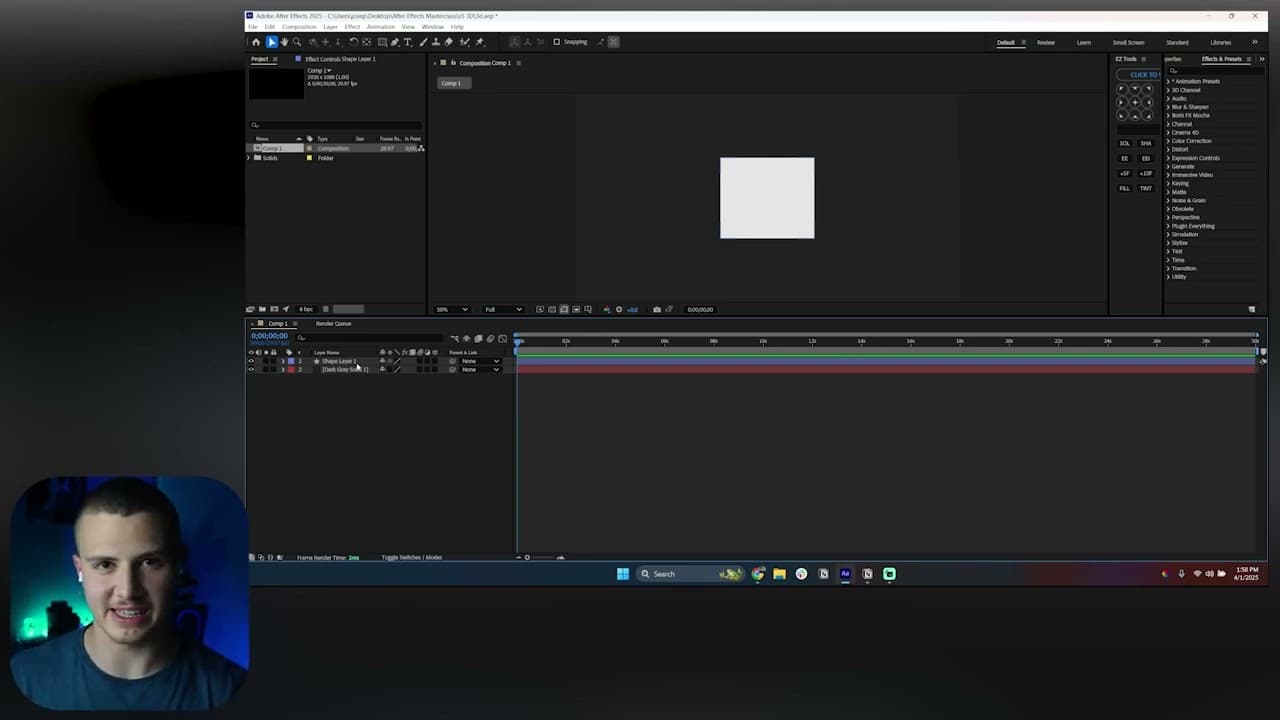
Task: Enable Snapping in the toolbar
Action: (557, 42)
